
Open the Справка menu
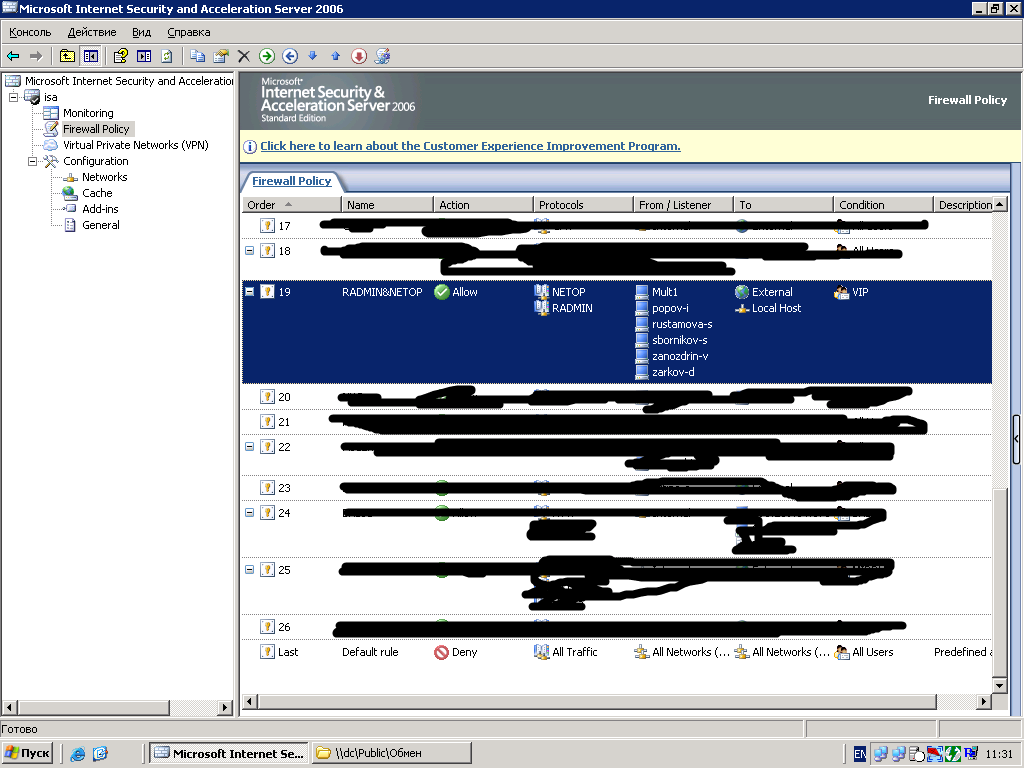click(189, 32)
